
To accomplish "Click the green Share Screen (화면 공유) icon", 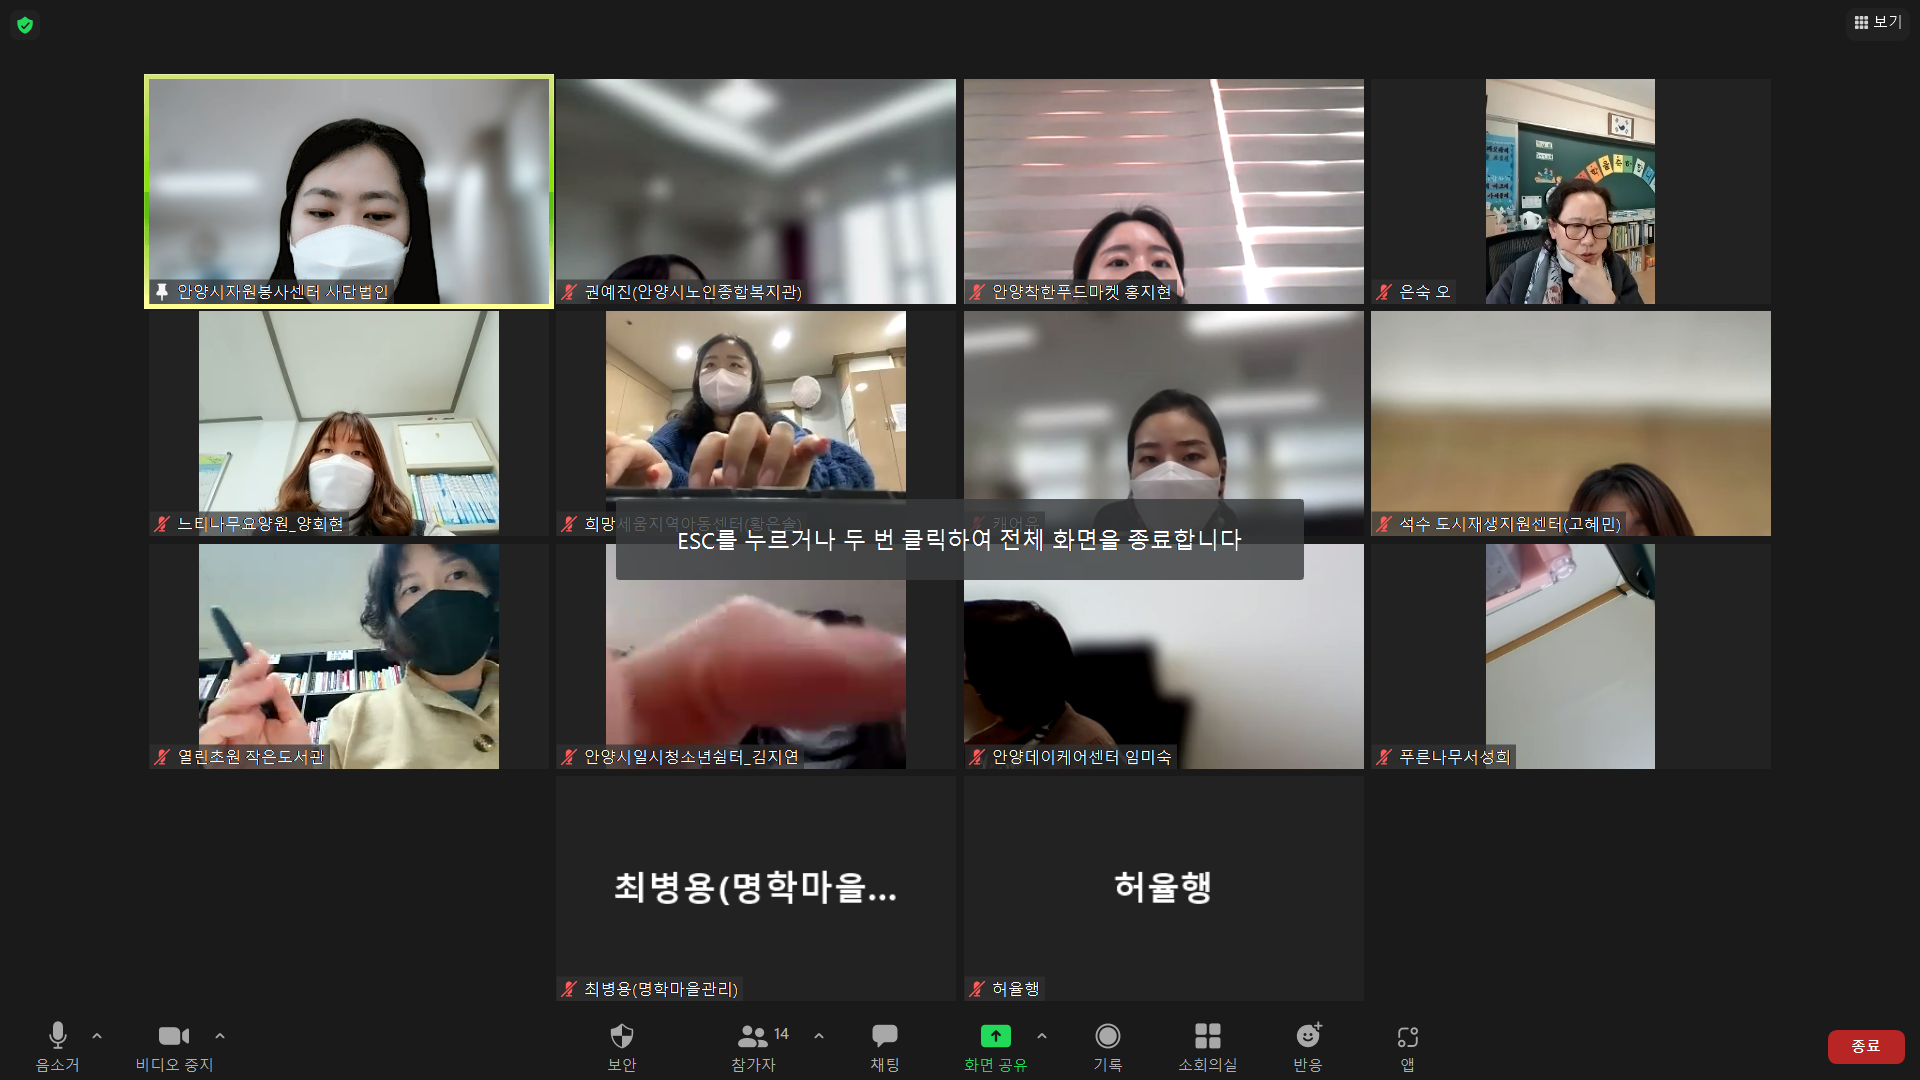I will (x=995, y=1036).
